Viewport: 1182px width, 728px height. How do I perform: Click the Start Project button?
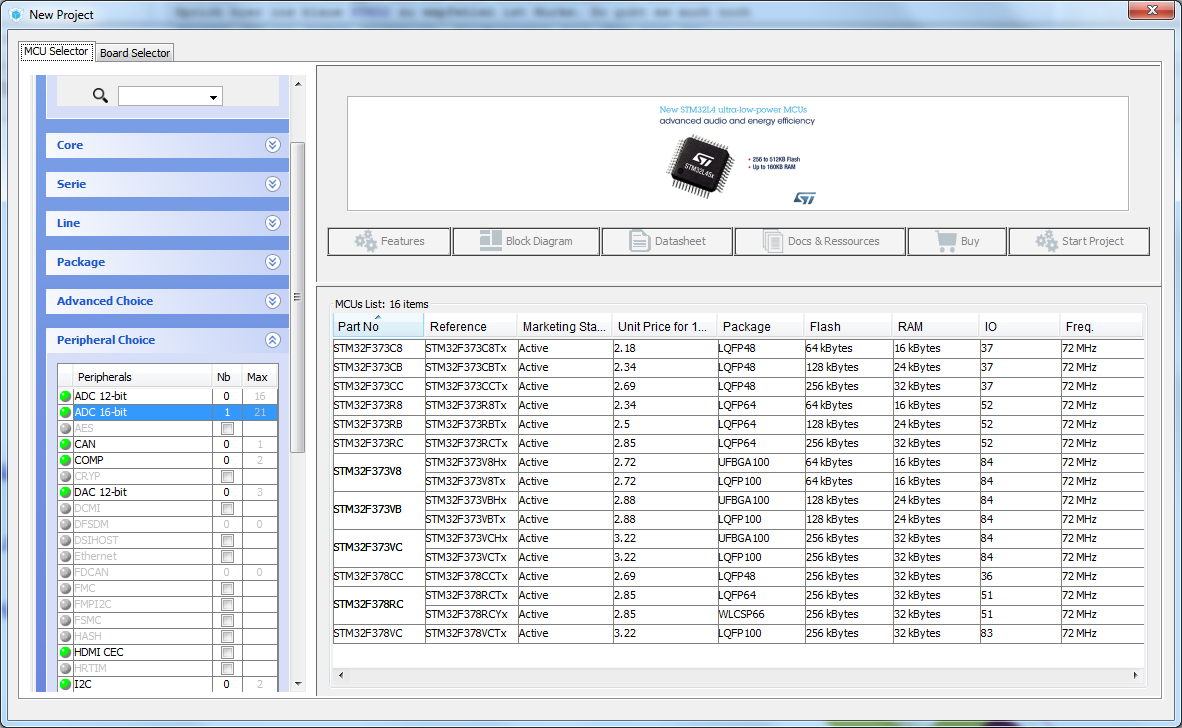(x=1079, y=241)
